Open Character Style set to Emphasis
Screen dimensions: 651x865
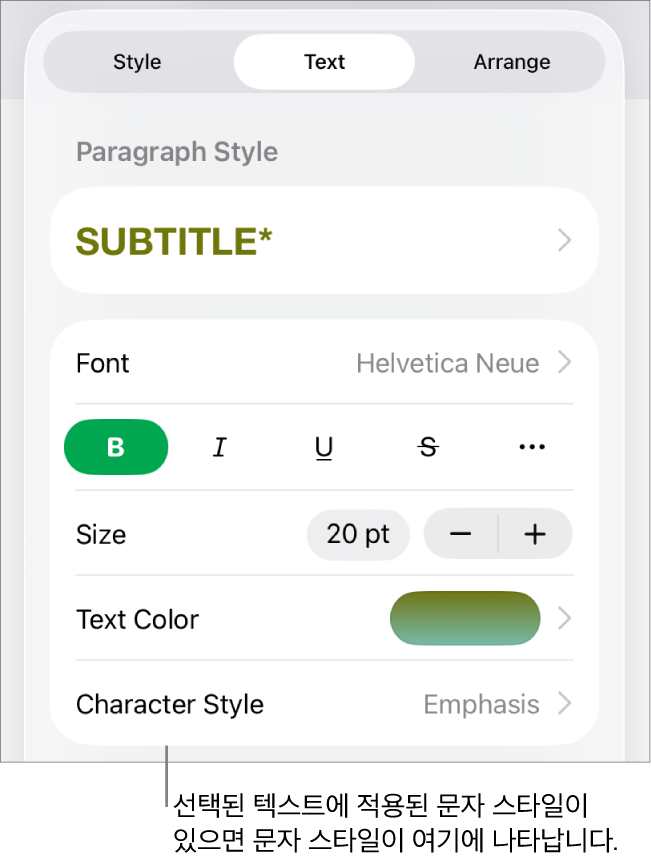click(481, 704)
